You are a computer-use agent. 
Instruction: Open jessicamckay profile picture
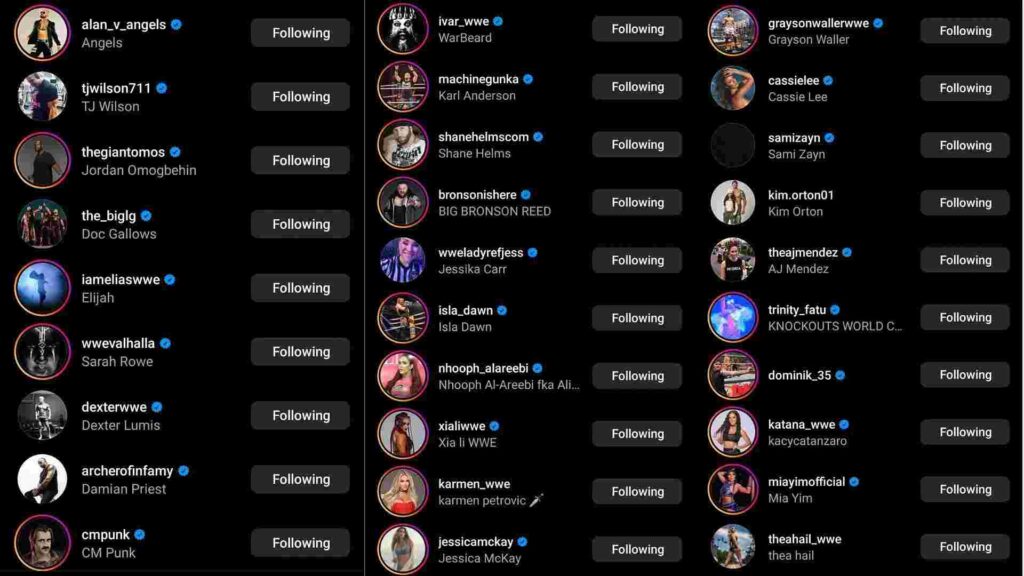(x=403, y=549)
